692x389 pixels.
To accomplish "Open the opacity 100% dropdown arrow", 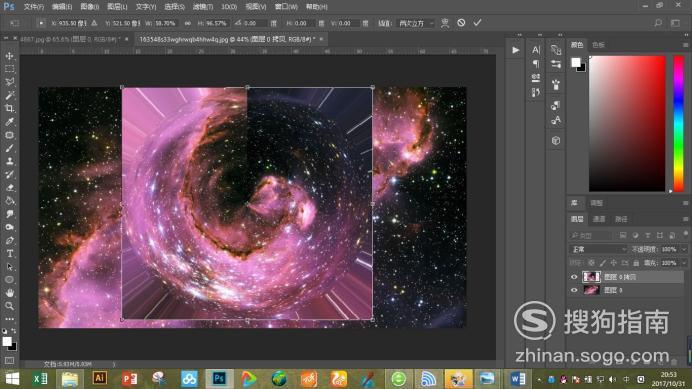I will click(684, 249).
